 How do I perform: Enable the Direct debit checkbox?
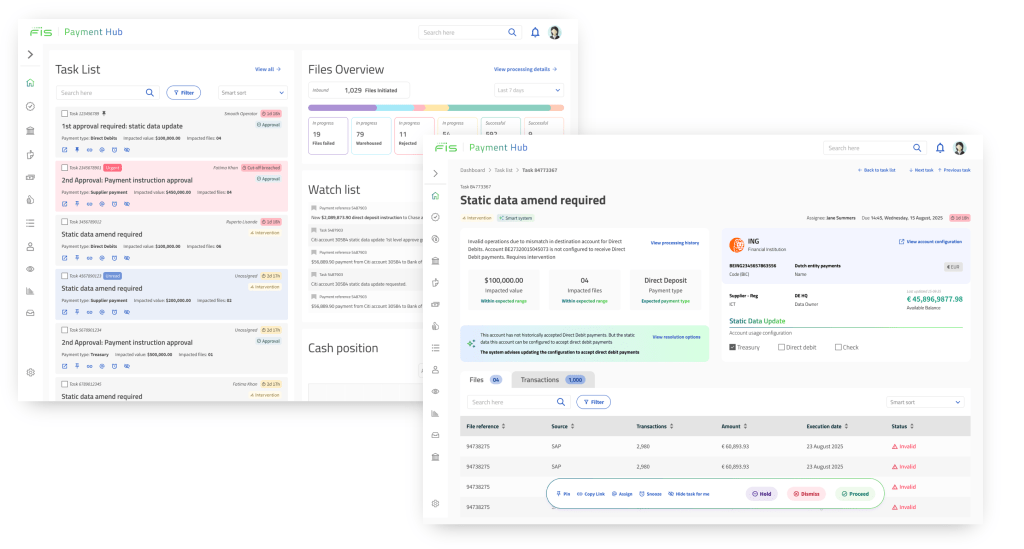(781, 347)
